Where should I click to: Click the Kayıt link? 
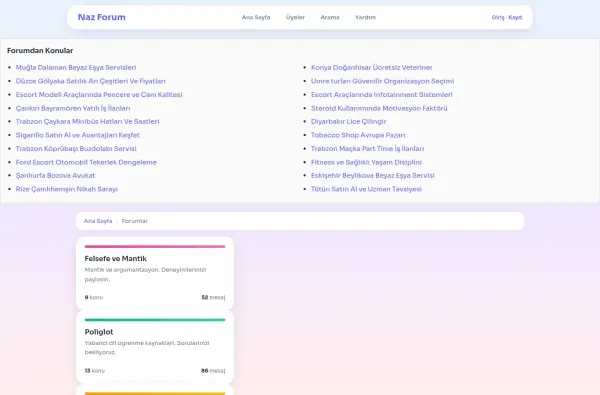[515, 17]
